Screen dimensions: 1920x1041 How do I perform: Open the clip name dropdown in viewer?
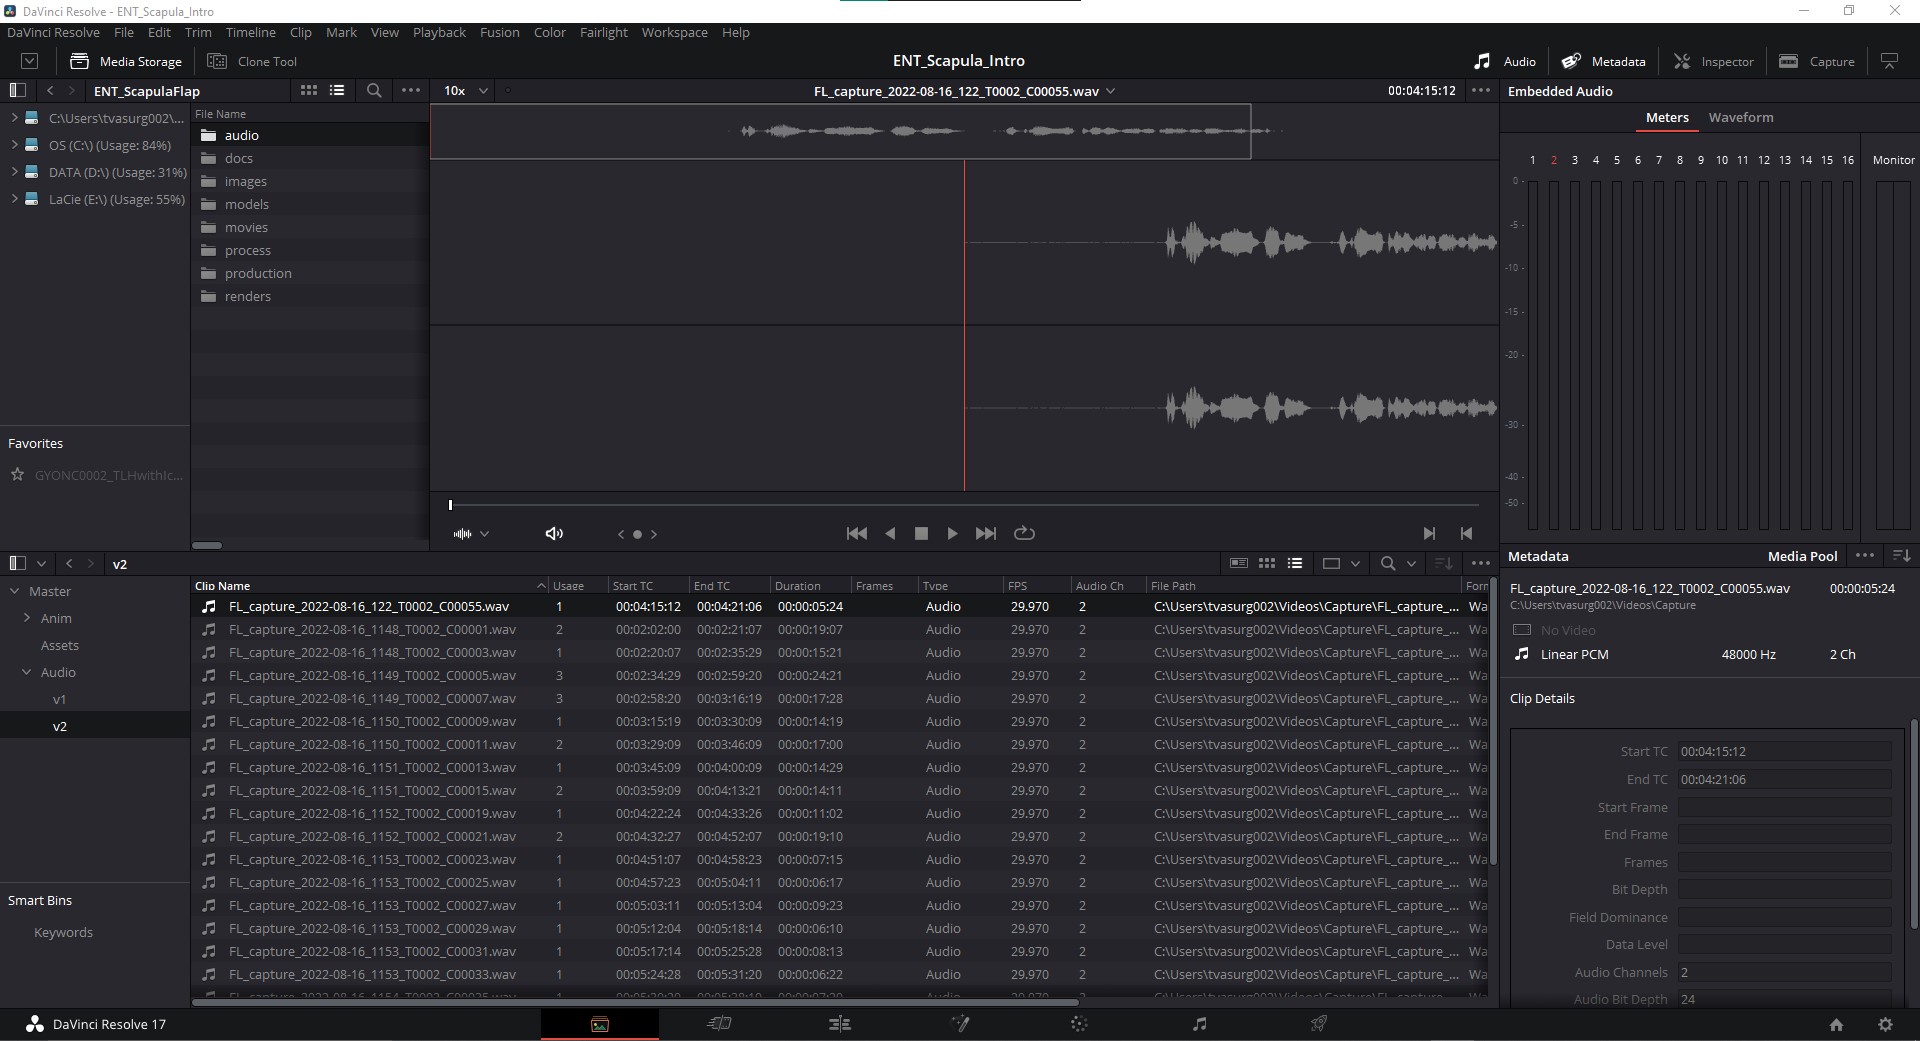(x=1110, y=91)
